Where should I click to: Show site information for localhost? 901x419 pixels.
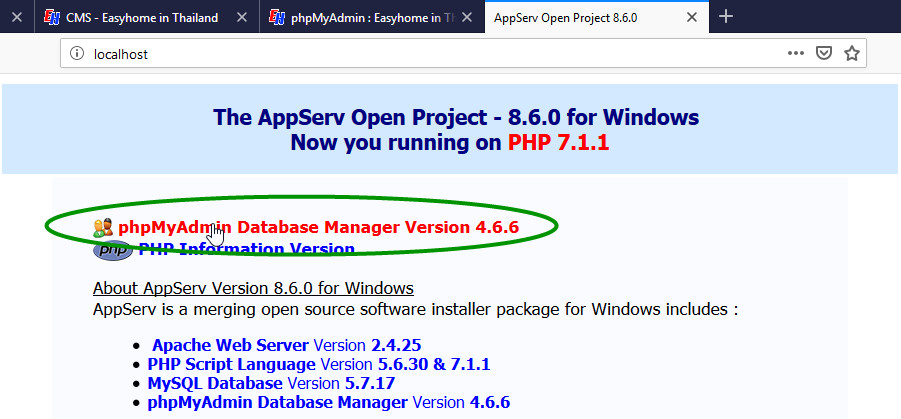coord(76,53)
